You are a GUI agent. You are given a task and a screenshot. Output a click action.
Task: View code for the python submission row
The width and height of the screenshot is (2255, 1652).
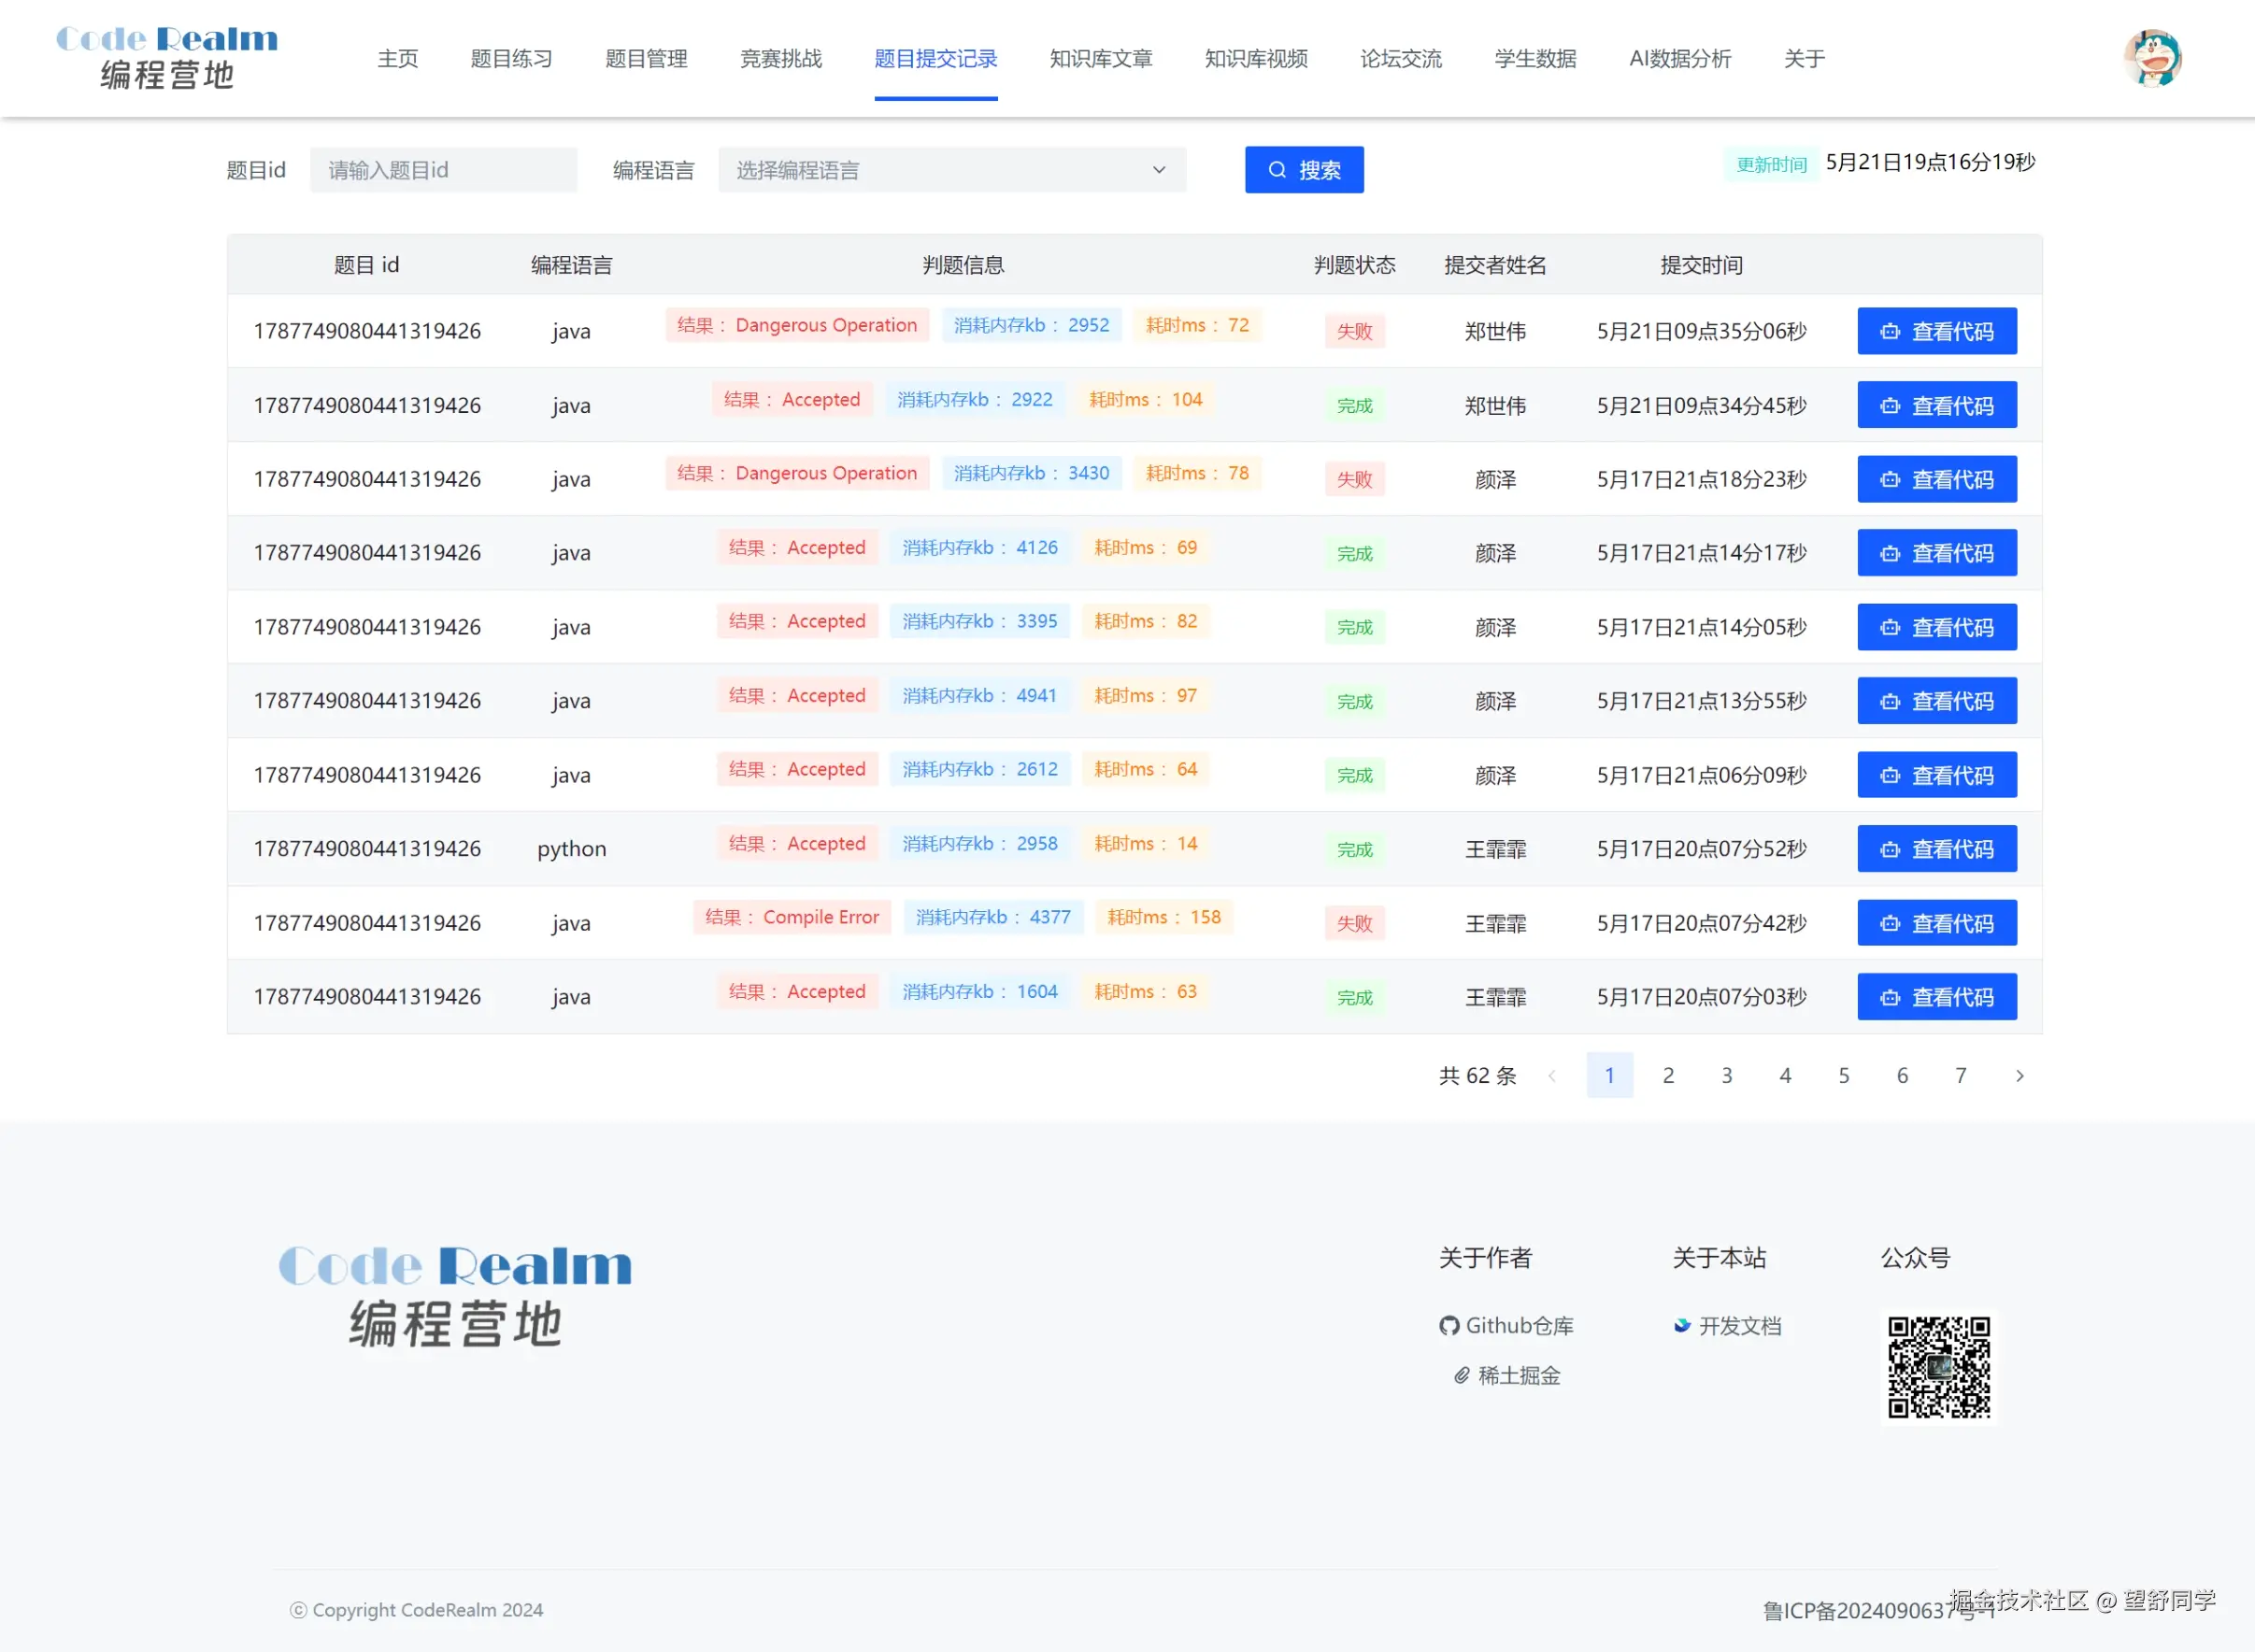click(x=1936, y=849)
